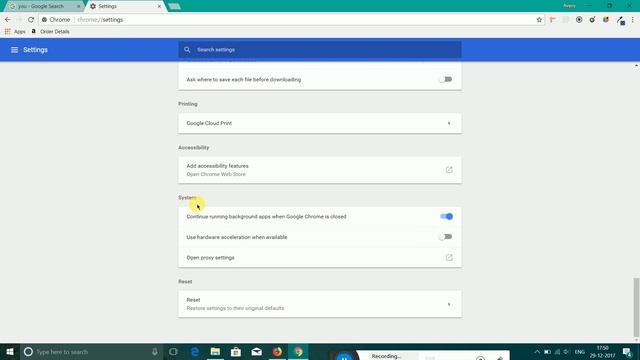Close the Google Search tab
640x360 pixels.
coord(78,7)
